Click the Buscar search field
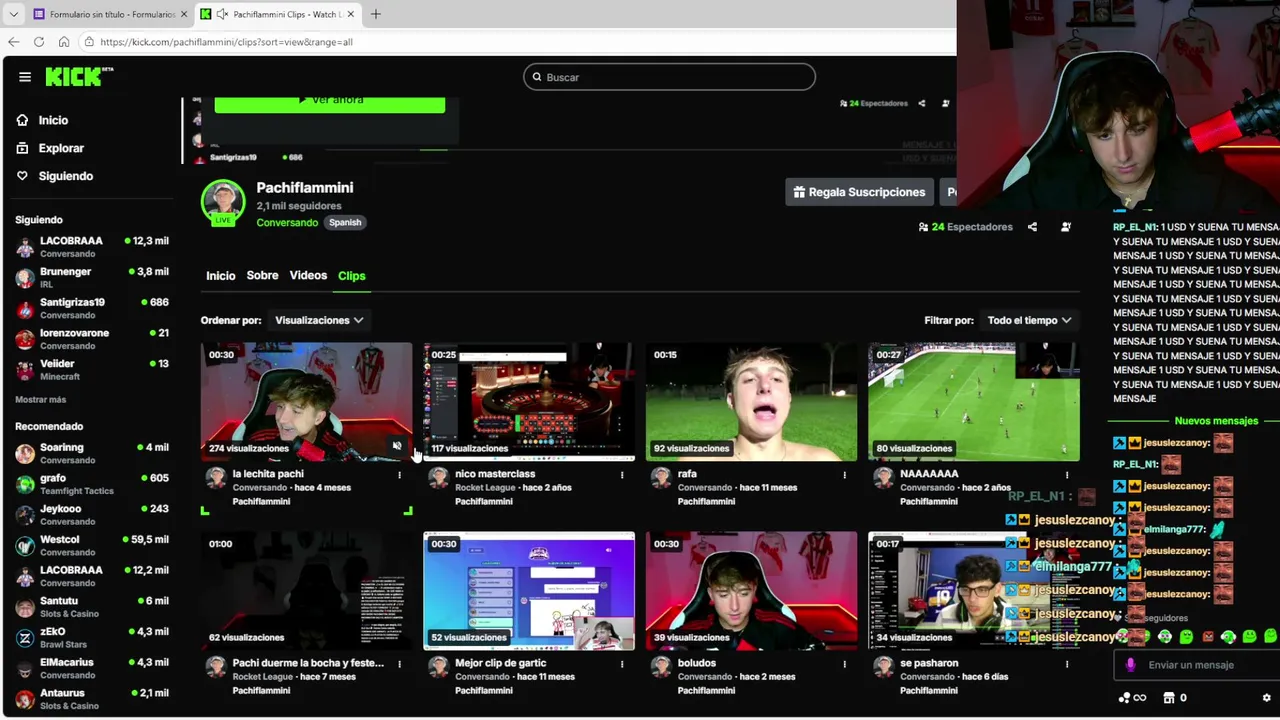Screen dimensions: 1280x720 pos(669,77)
